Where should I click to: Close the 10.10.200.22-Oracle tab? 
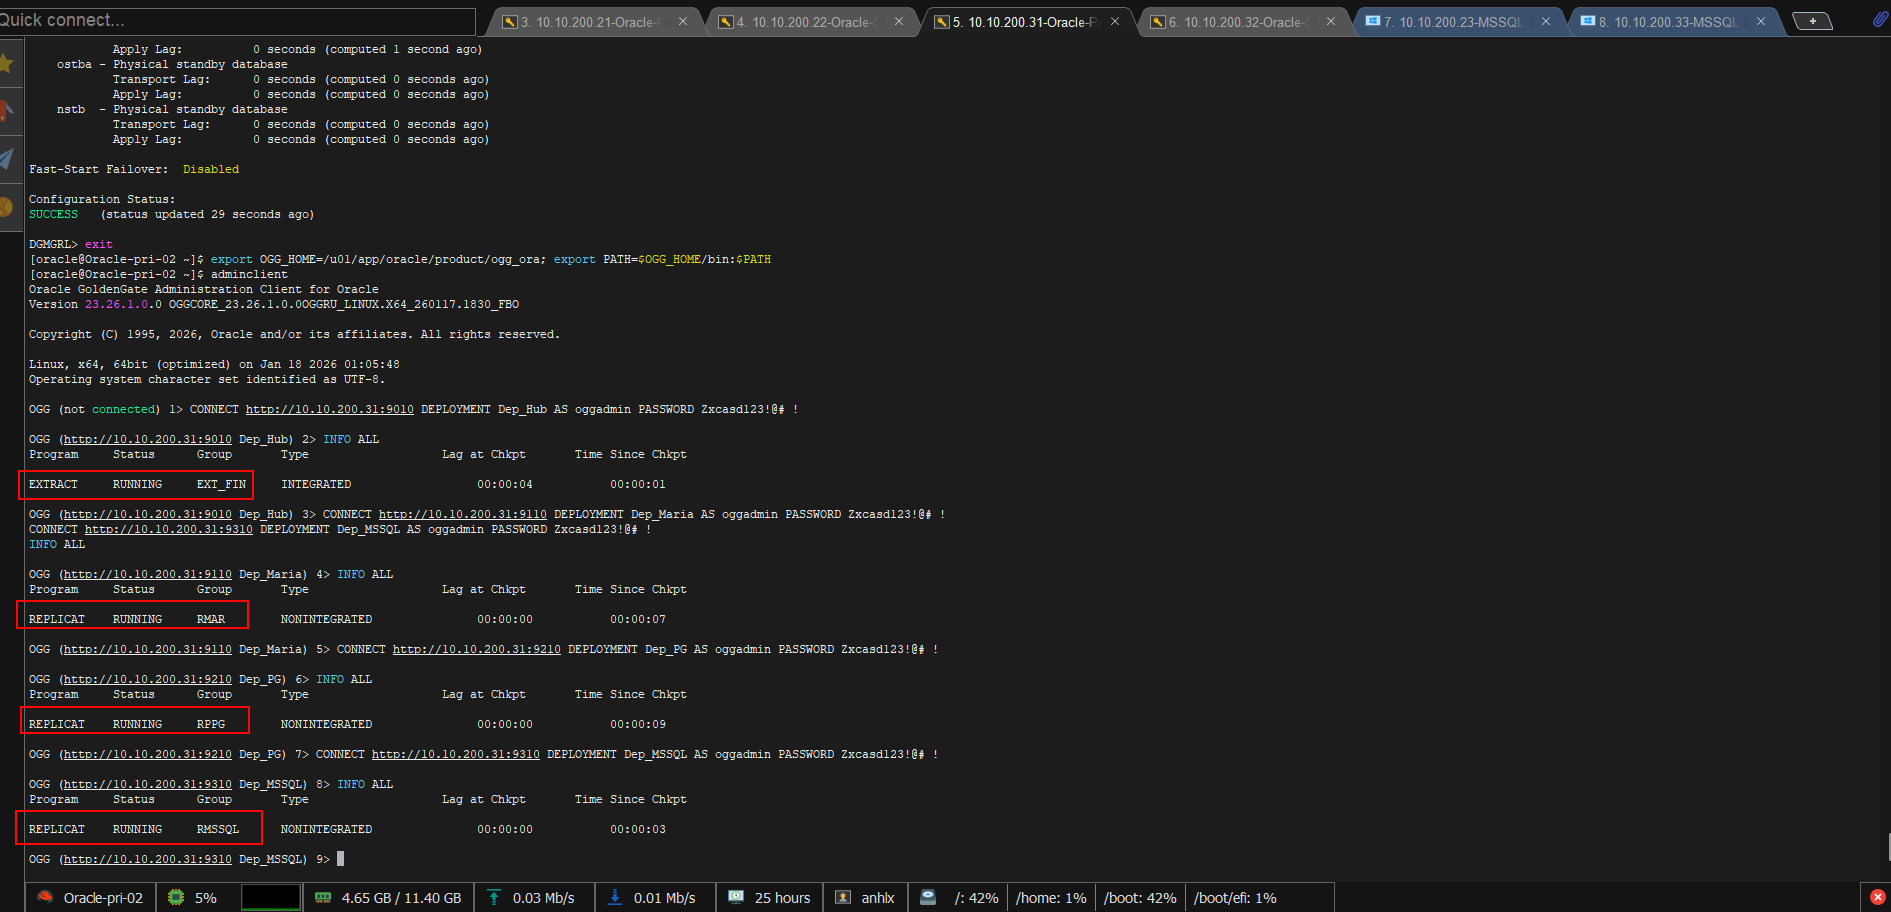click(x=899, y=21)
